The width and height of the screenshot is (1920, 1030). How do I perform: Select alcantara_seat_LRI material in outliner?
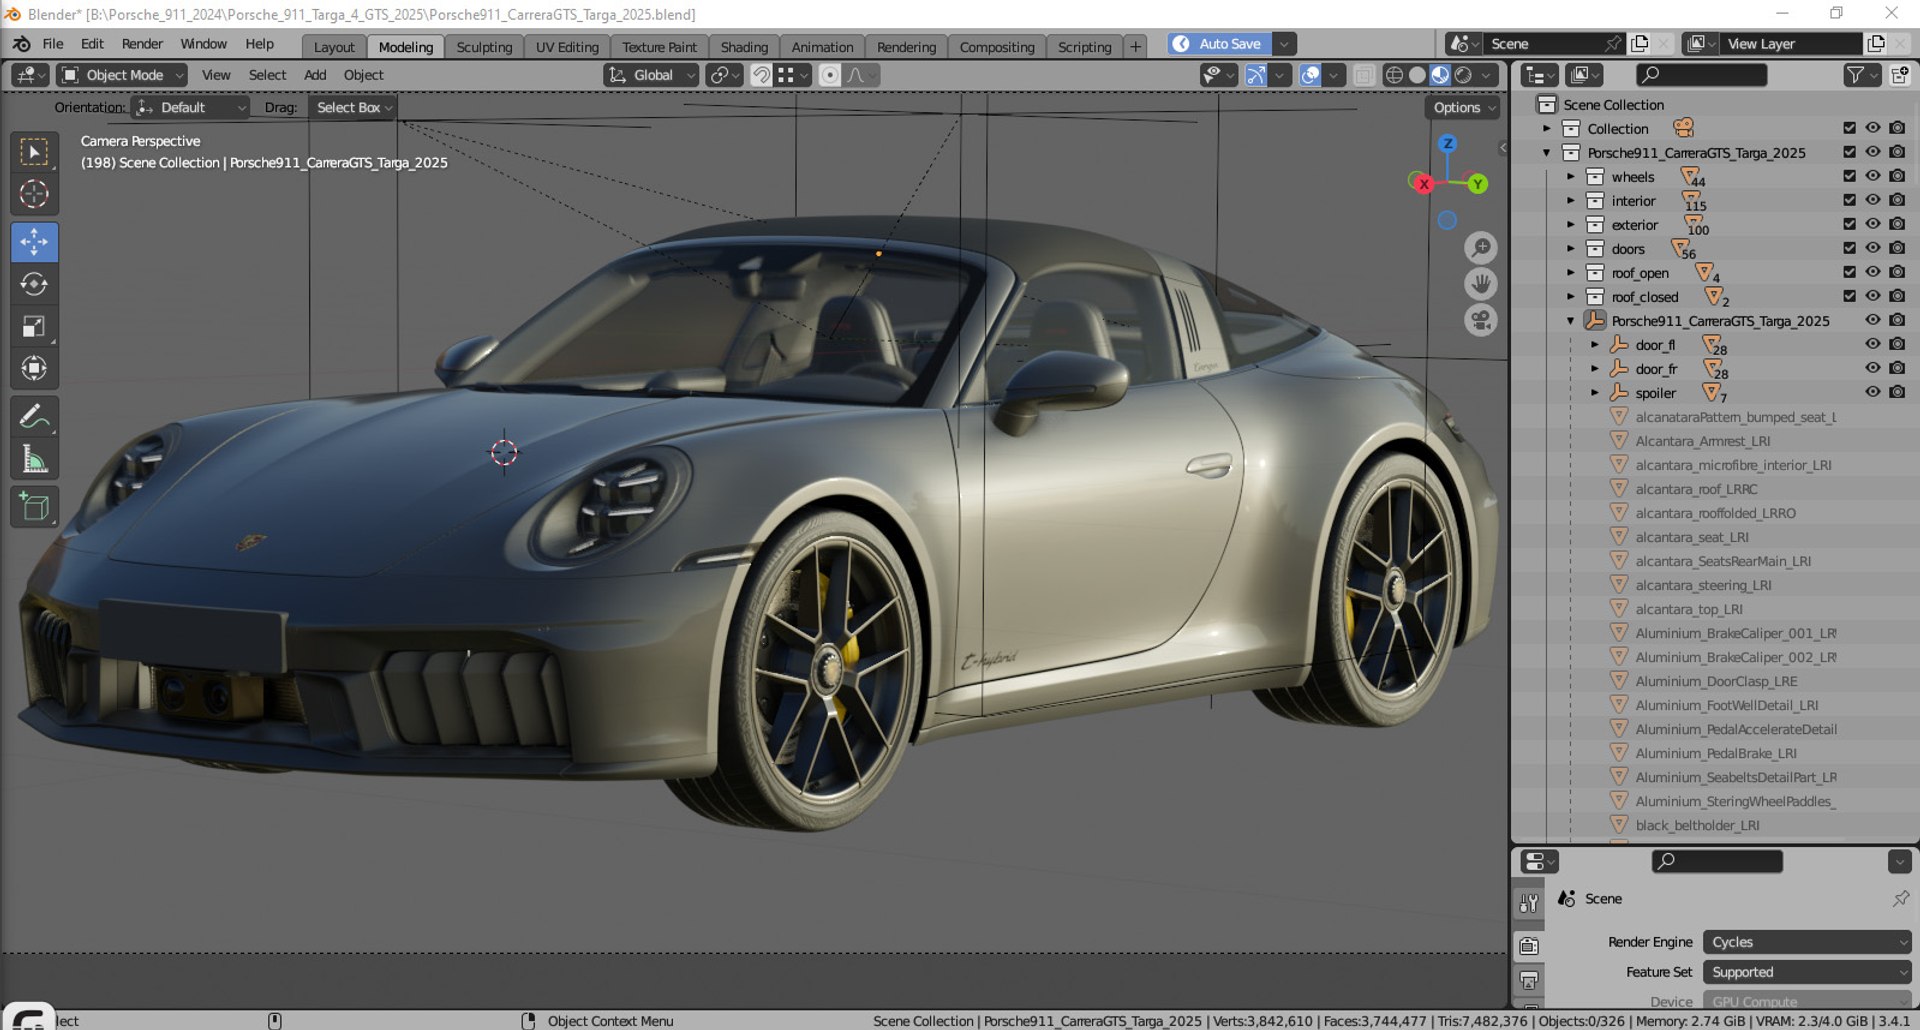coord(1692,537)
